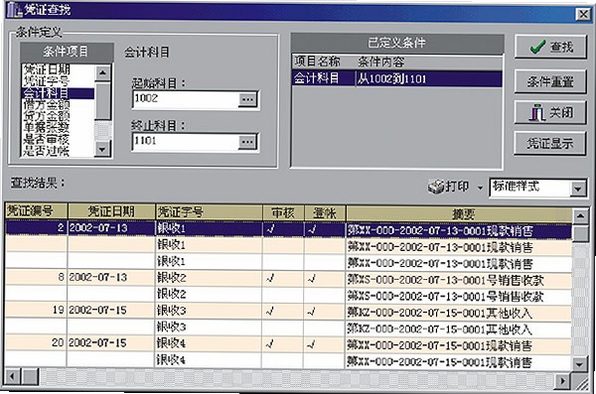Click the 审核 checkmark in voucher 19 row
Image resolution: width=596 pixels, height=394 pixels.
point(271,312)
